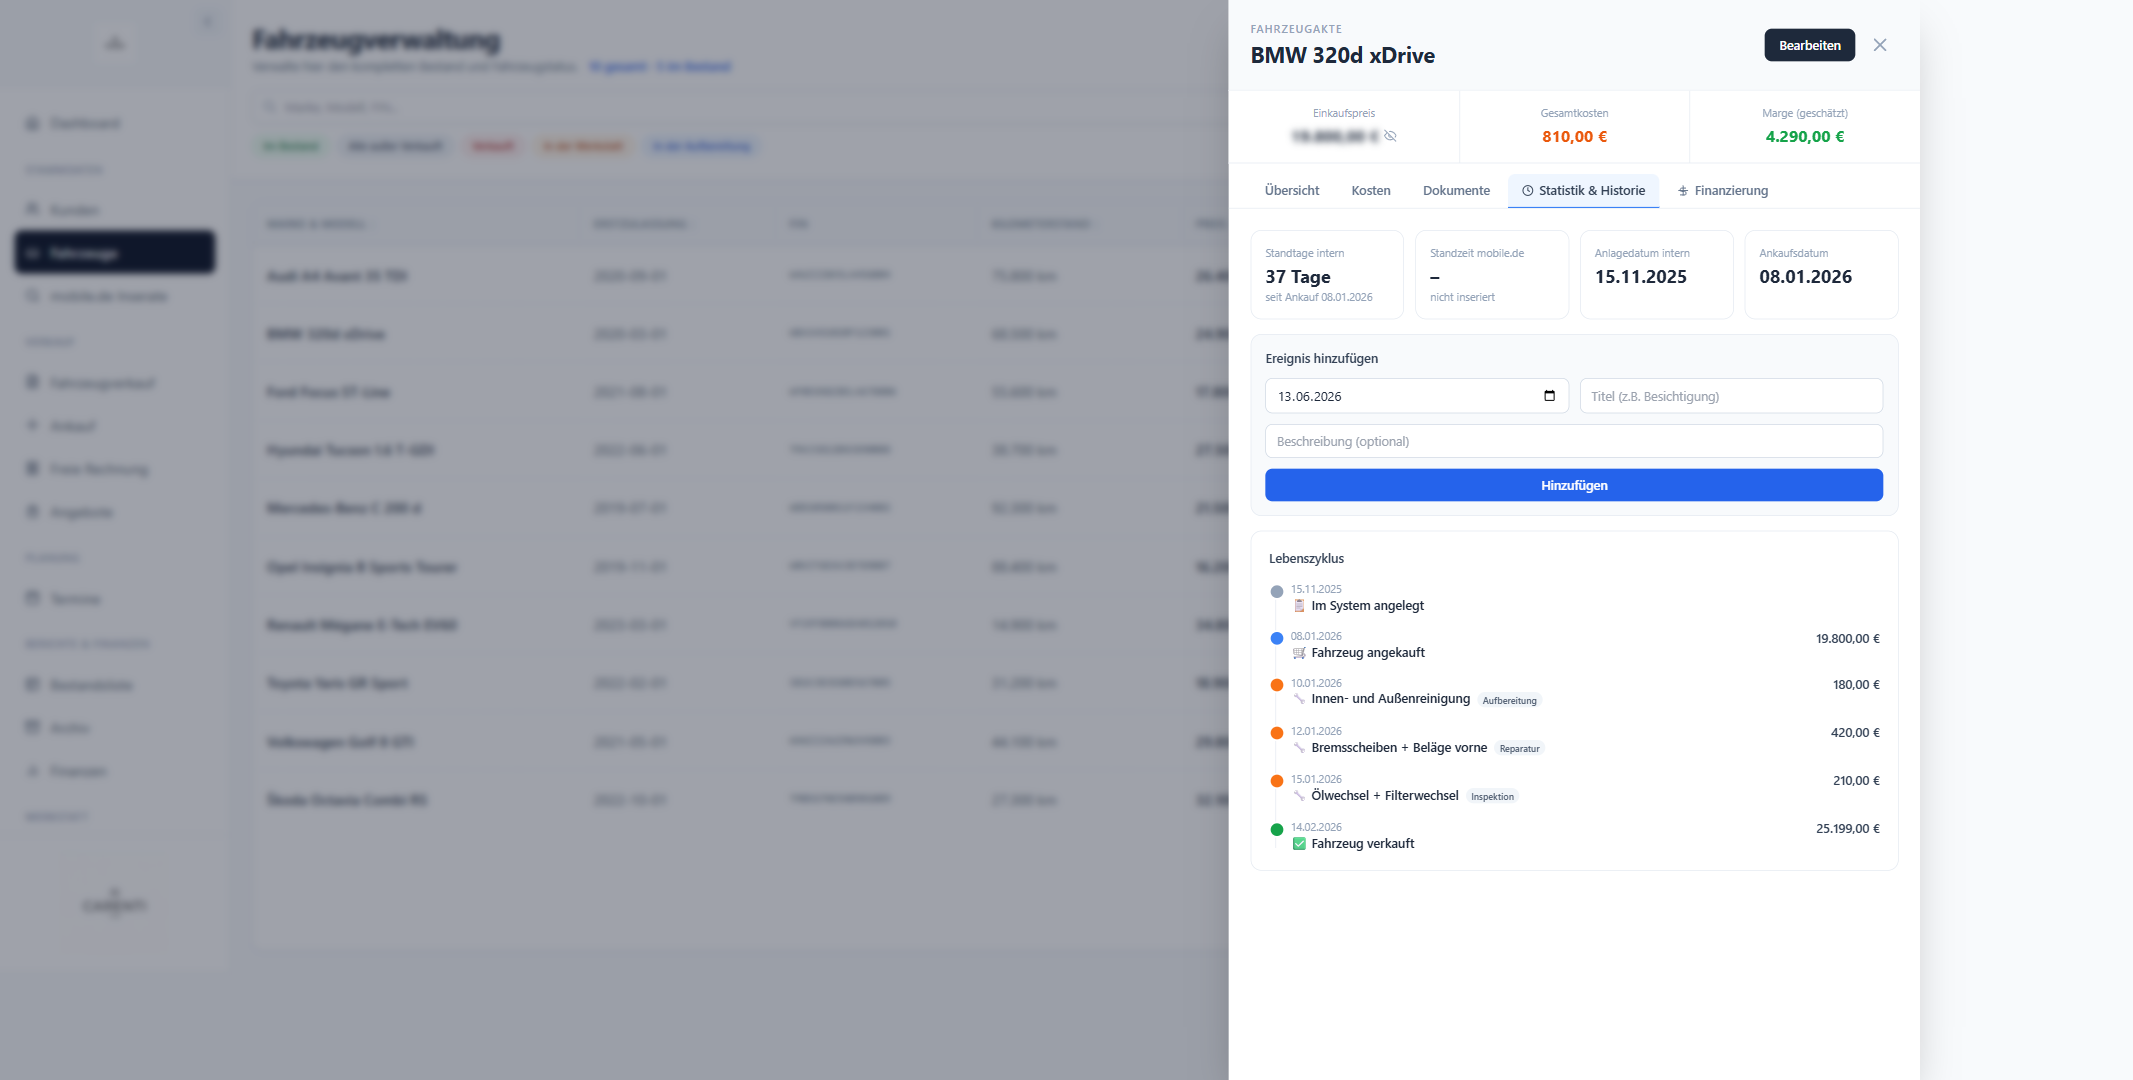Click the 19.800,00 € amount
Image resolution: width=2133 pixels, height=1080 pixels.
(x=1847, y=639)
